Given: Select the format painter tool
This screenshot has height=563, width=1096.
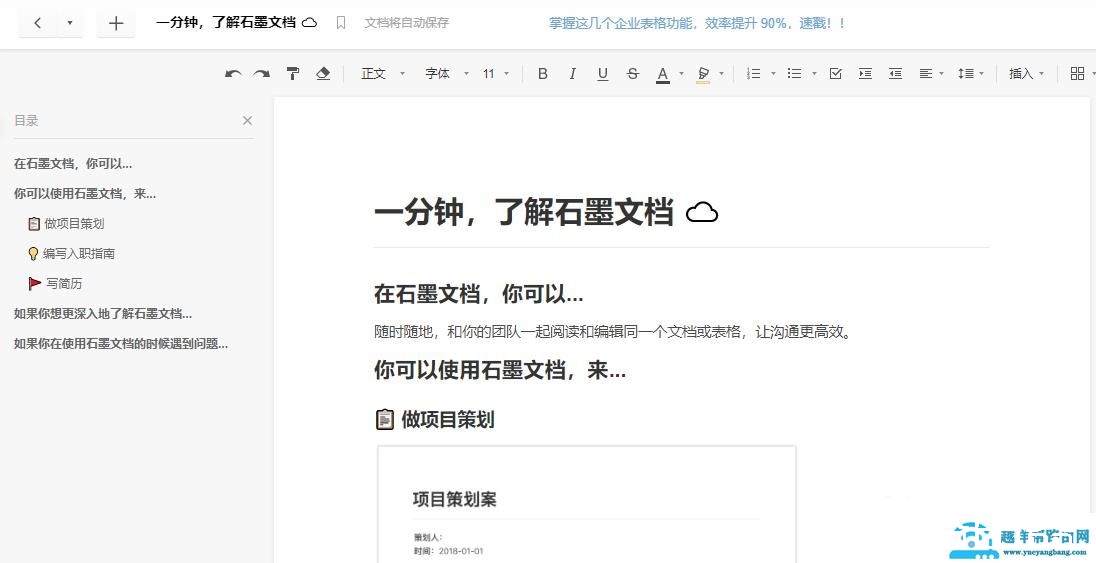Looking at the screenshot, I should (293, 73).
